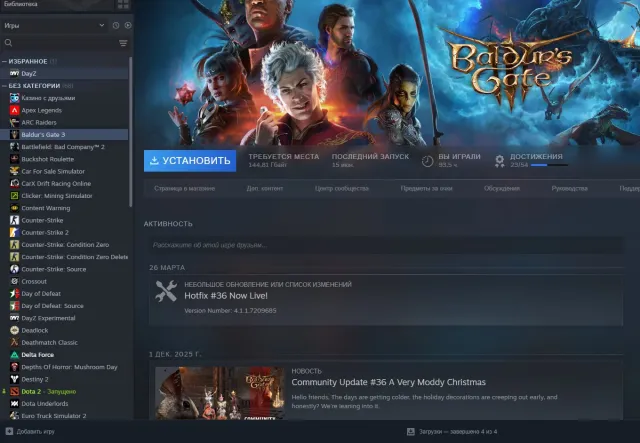Click ДОСТИЖЕНИЯ achievements label
640x443 pixels.
(x=536, y=157)
